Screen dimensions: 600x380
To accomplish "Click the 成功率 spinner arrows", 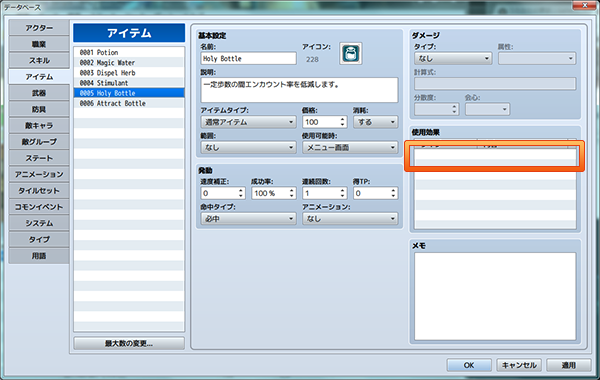I will click(292, 193).
